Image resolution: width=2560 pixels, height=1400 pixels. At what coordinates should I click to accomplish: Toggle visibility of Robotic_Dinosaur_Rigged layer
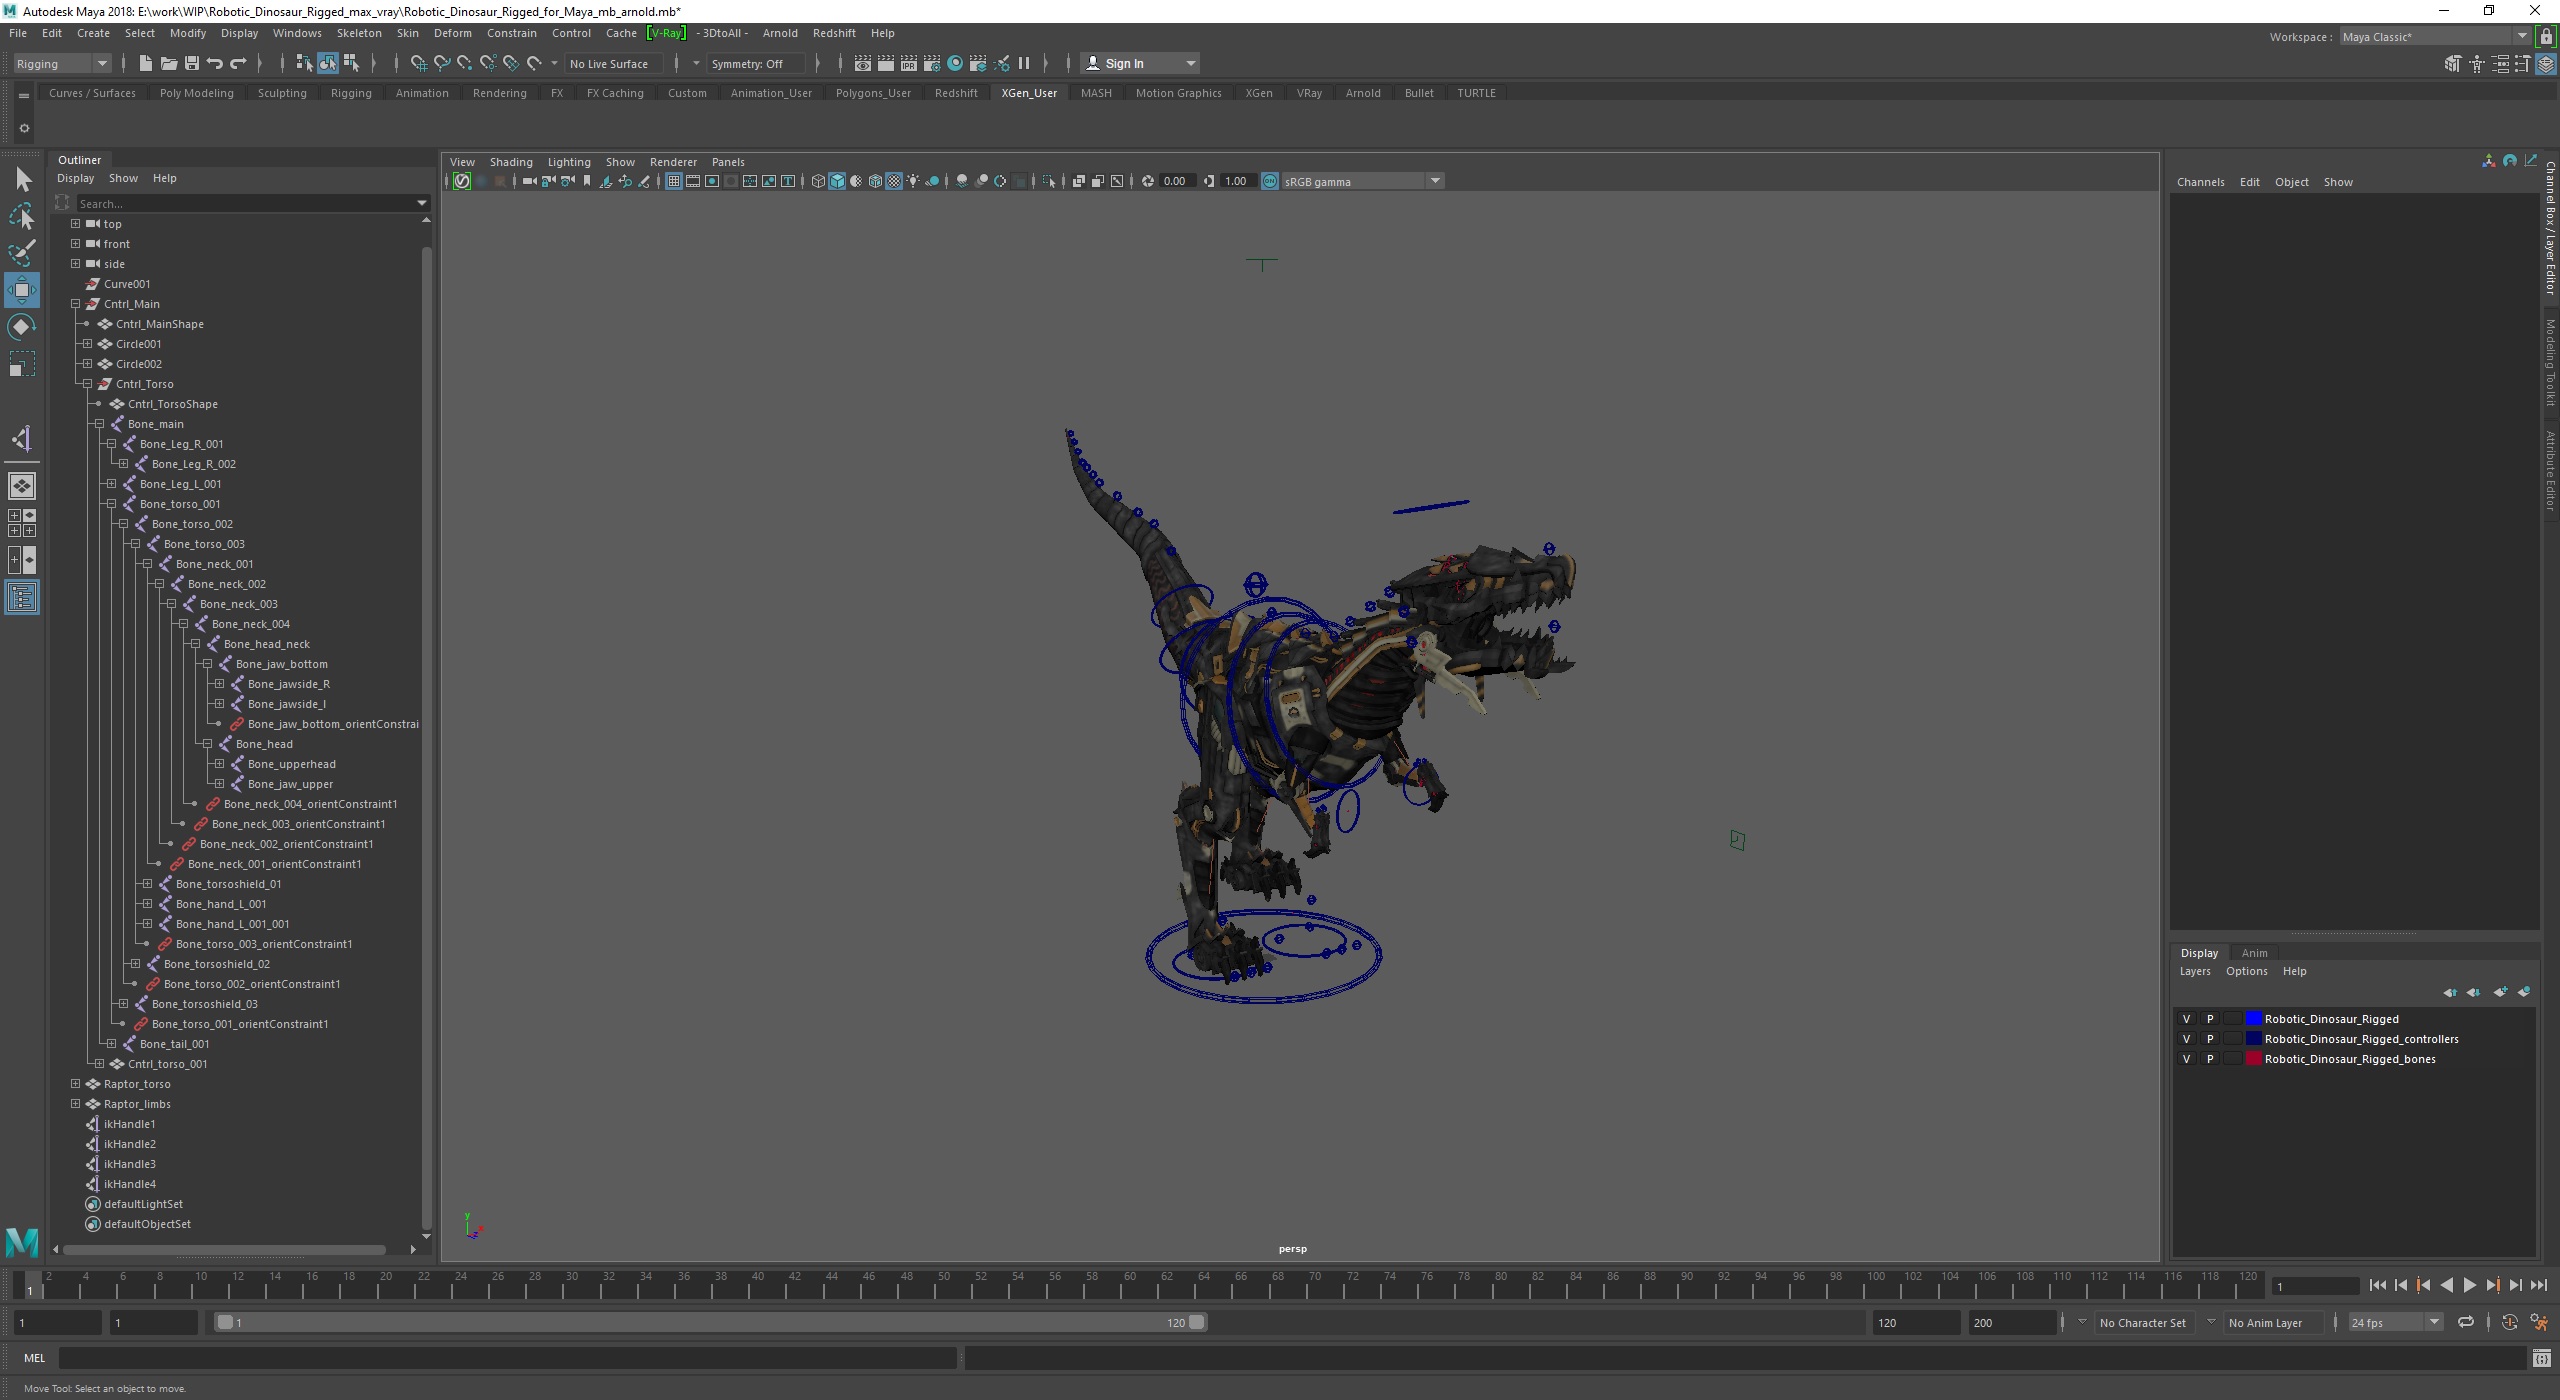2186,1019
